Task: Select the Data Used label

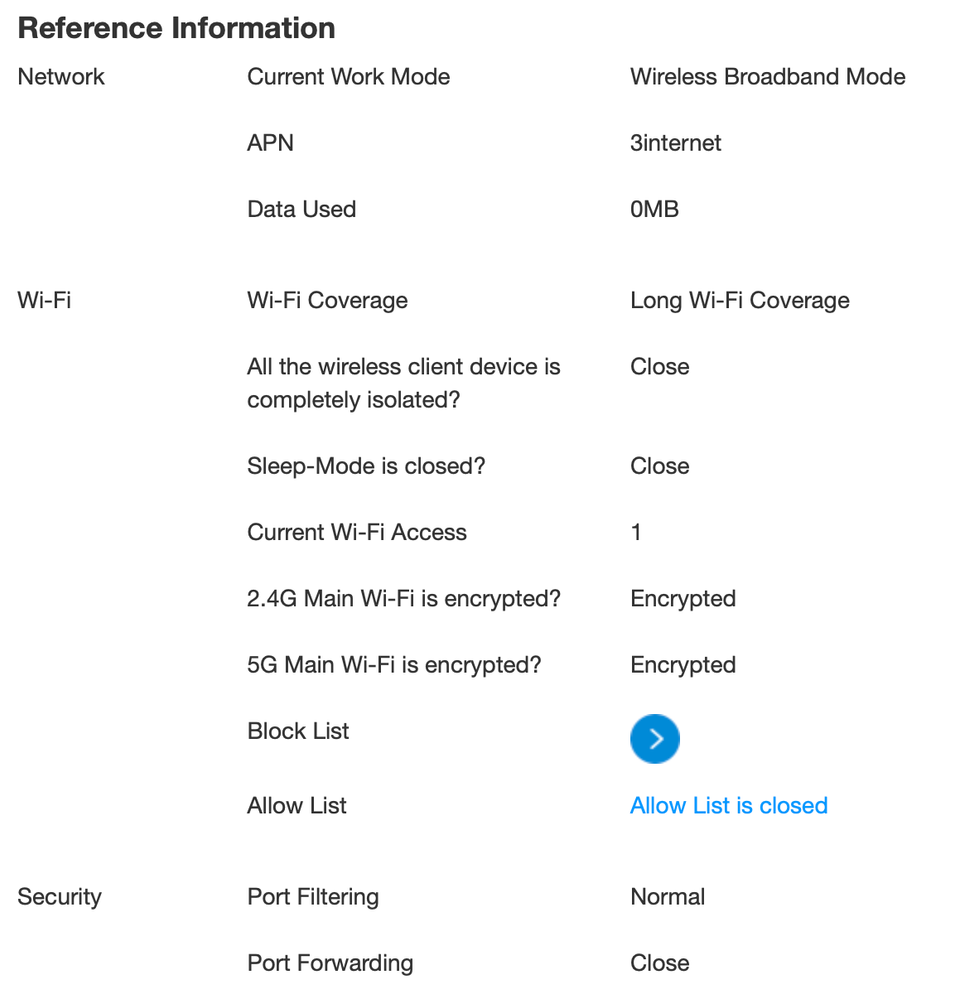Action: point(301,209)
